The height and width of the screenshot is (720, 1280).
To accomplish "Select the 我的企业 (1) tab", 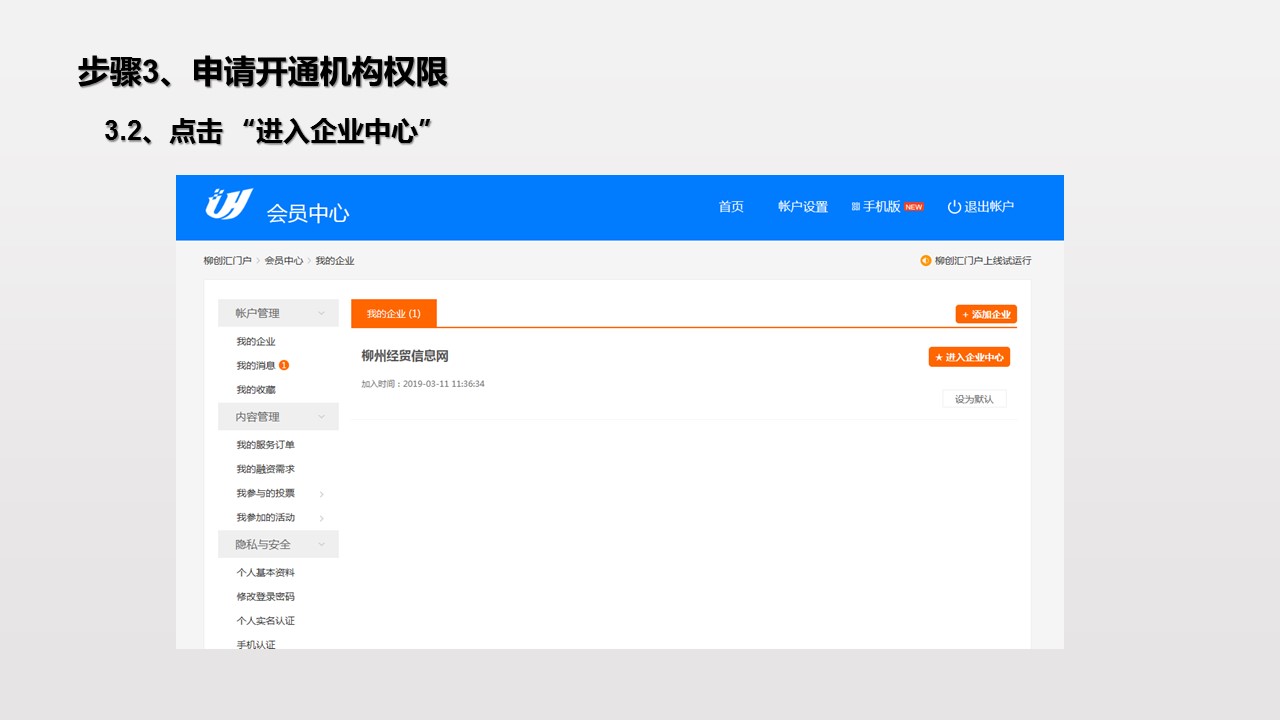I will (x=394, y=313).
